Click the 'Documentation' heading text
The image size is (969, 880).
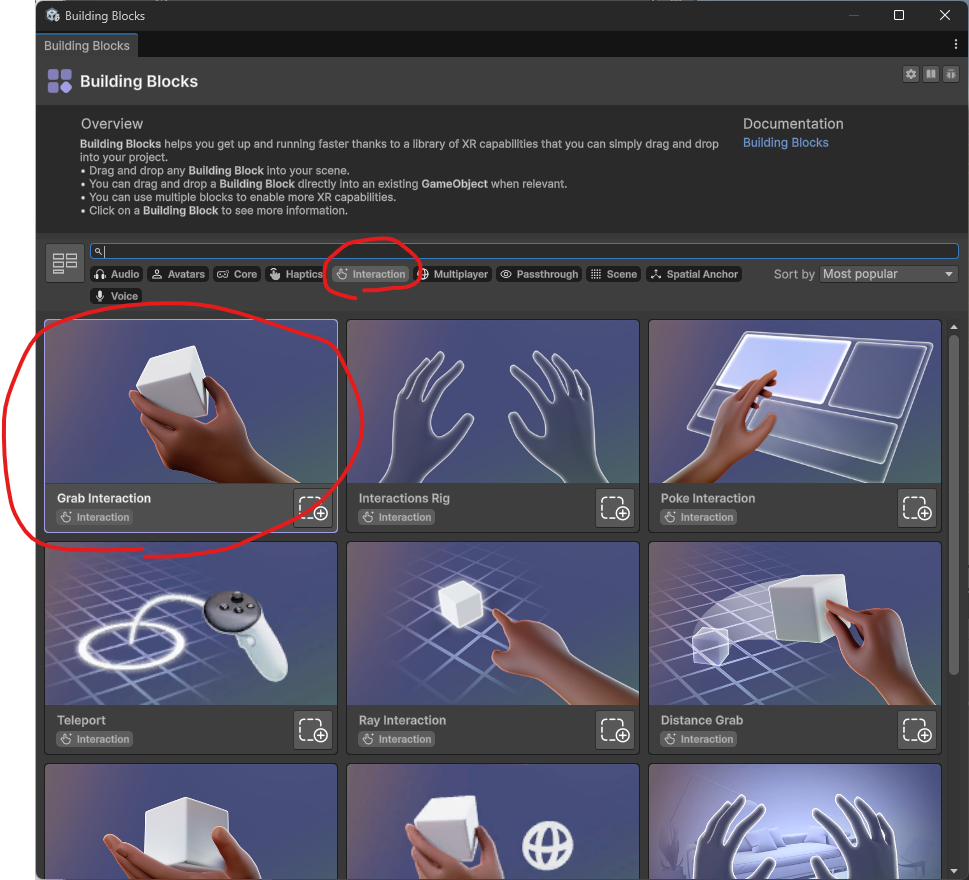(x=793, y=124)
